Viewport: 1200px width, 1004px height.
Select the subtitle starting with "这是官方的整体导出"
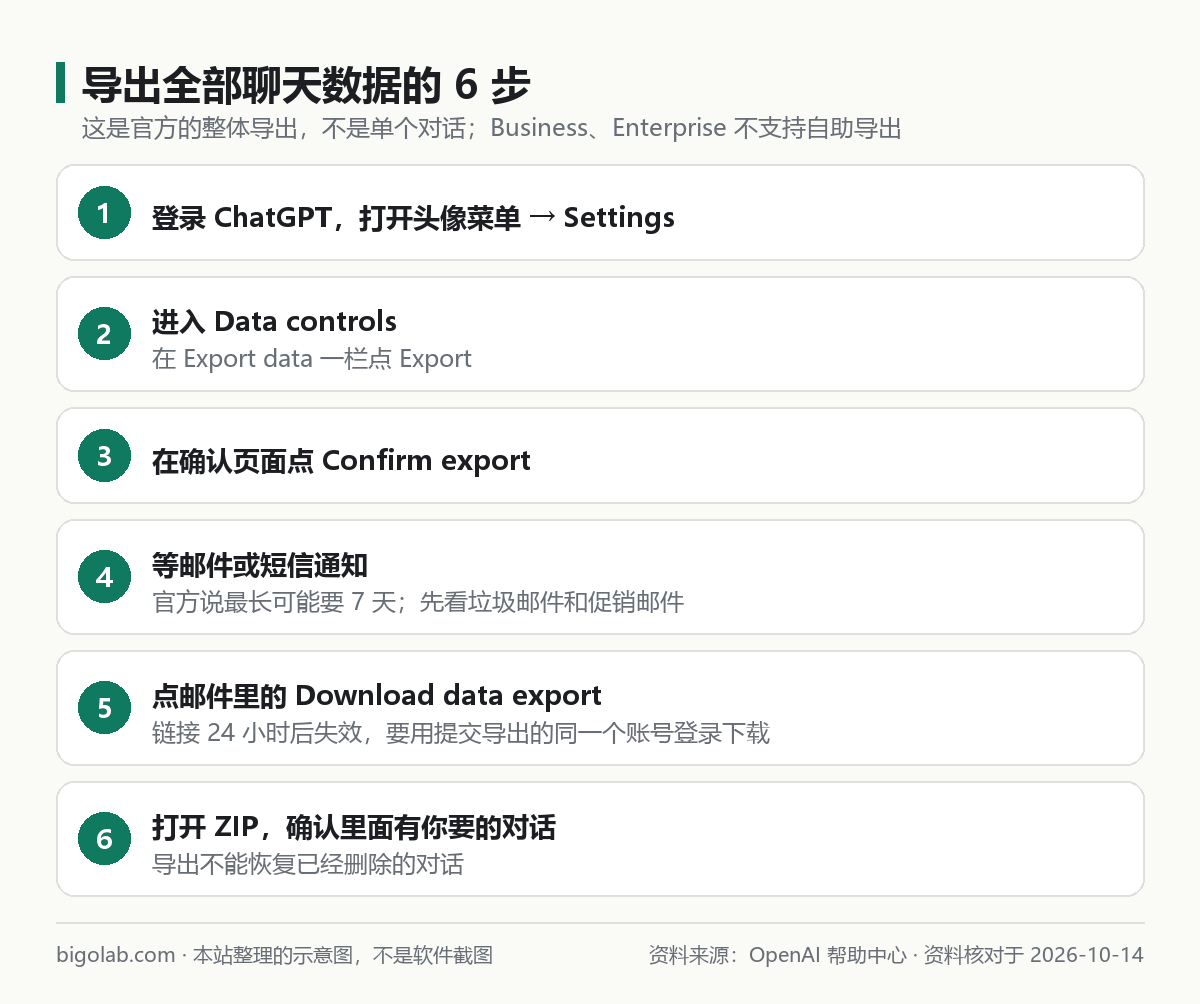(x=491, y=129)
